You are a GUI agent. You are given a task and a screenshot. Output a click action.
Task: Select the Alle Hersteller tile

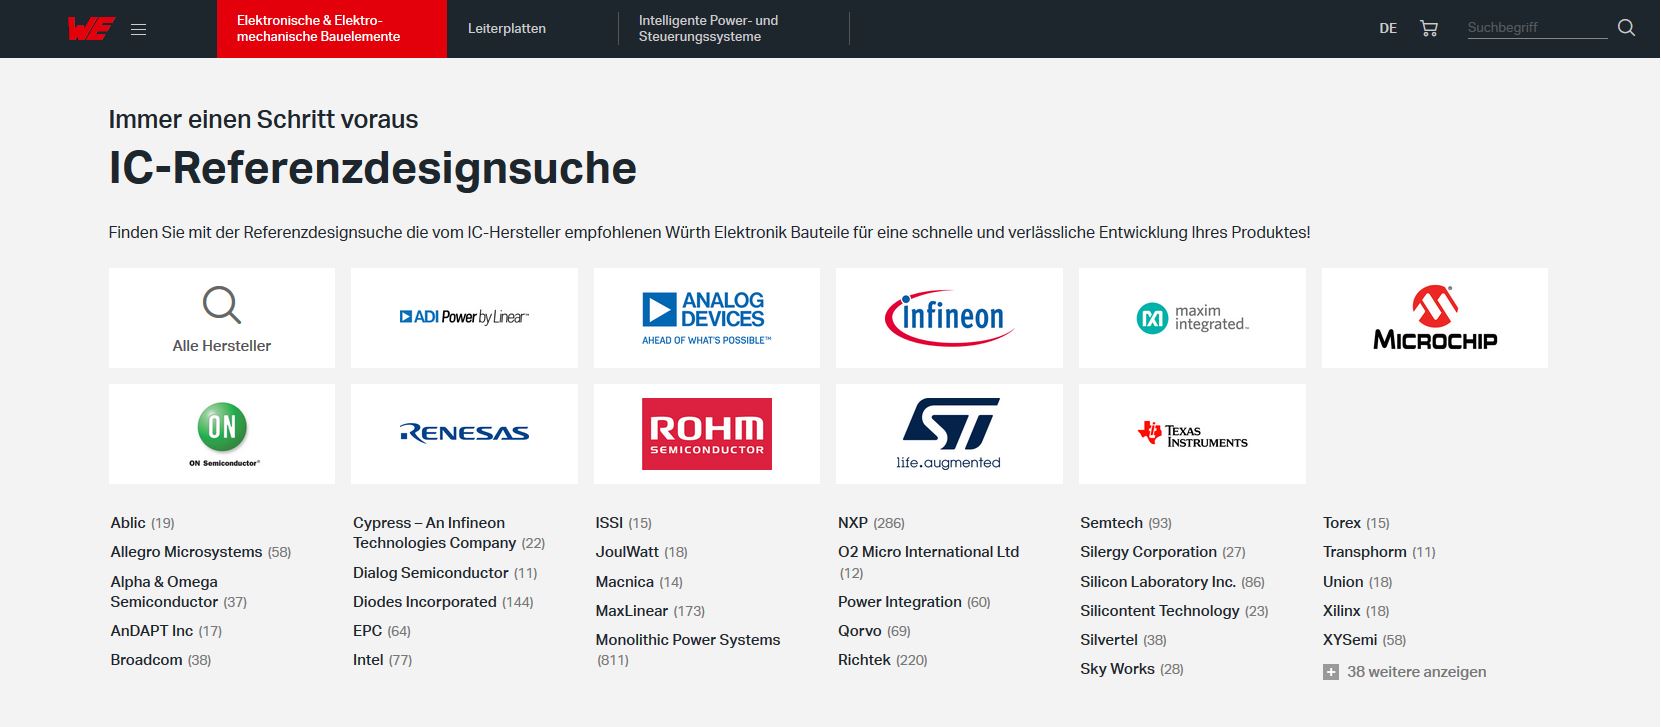point(222,318)
